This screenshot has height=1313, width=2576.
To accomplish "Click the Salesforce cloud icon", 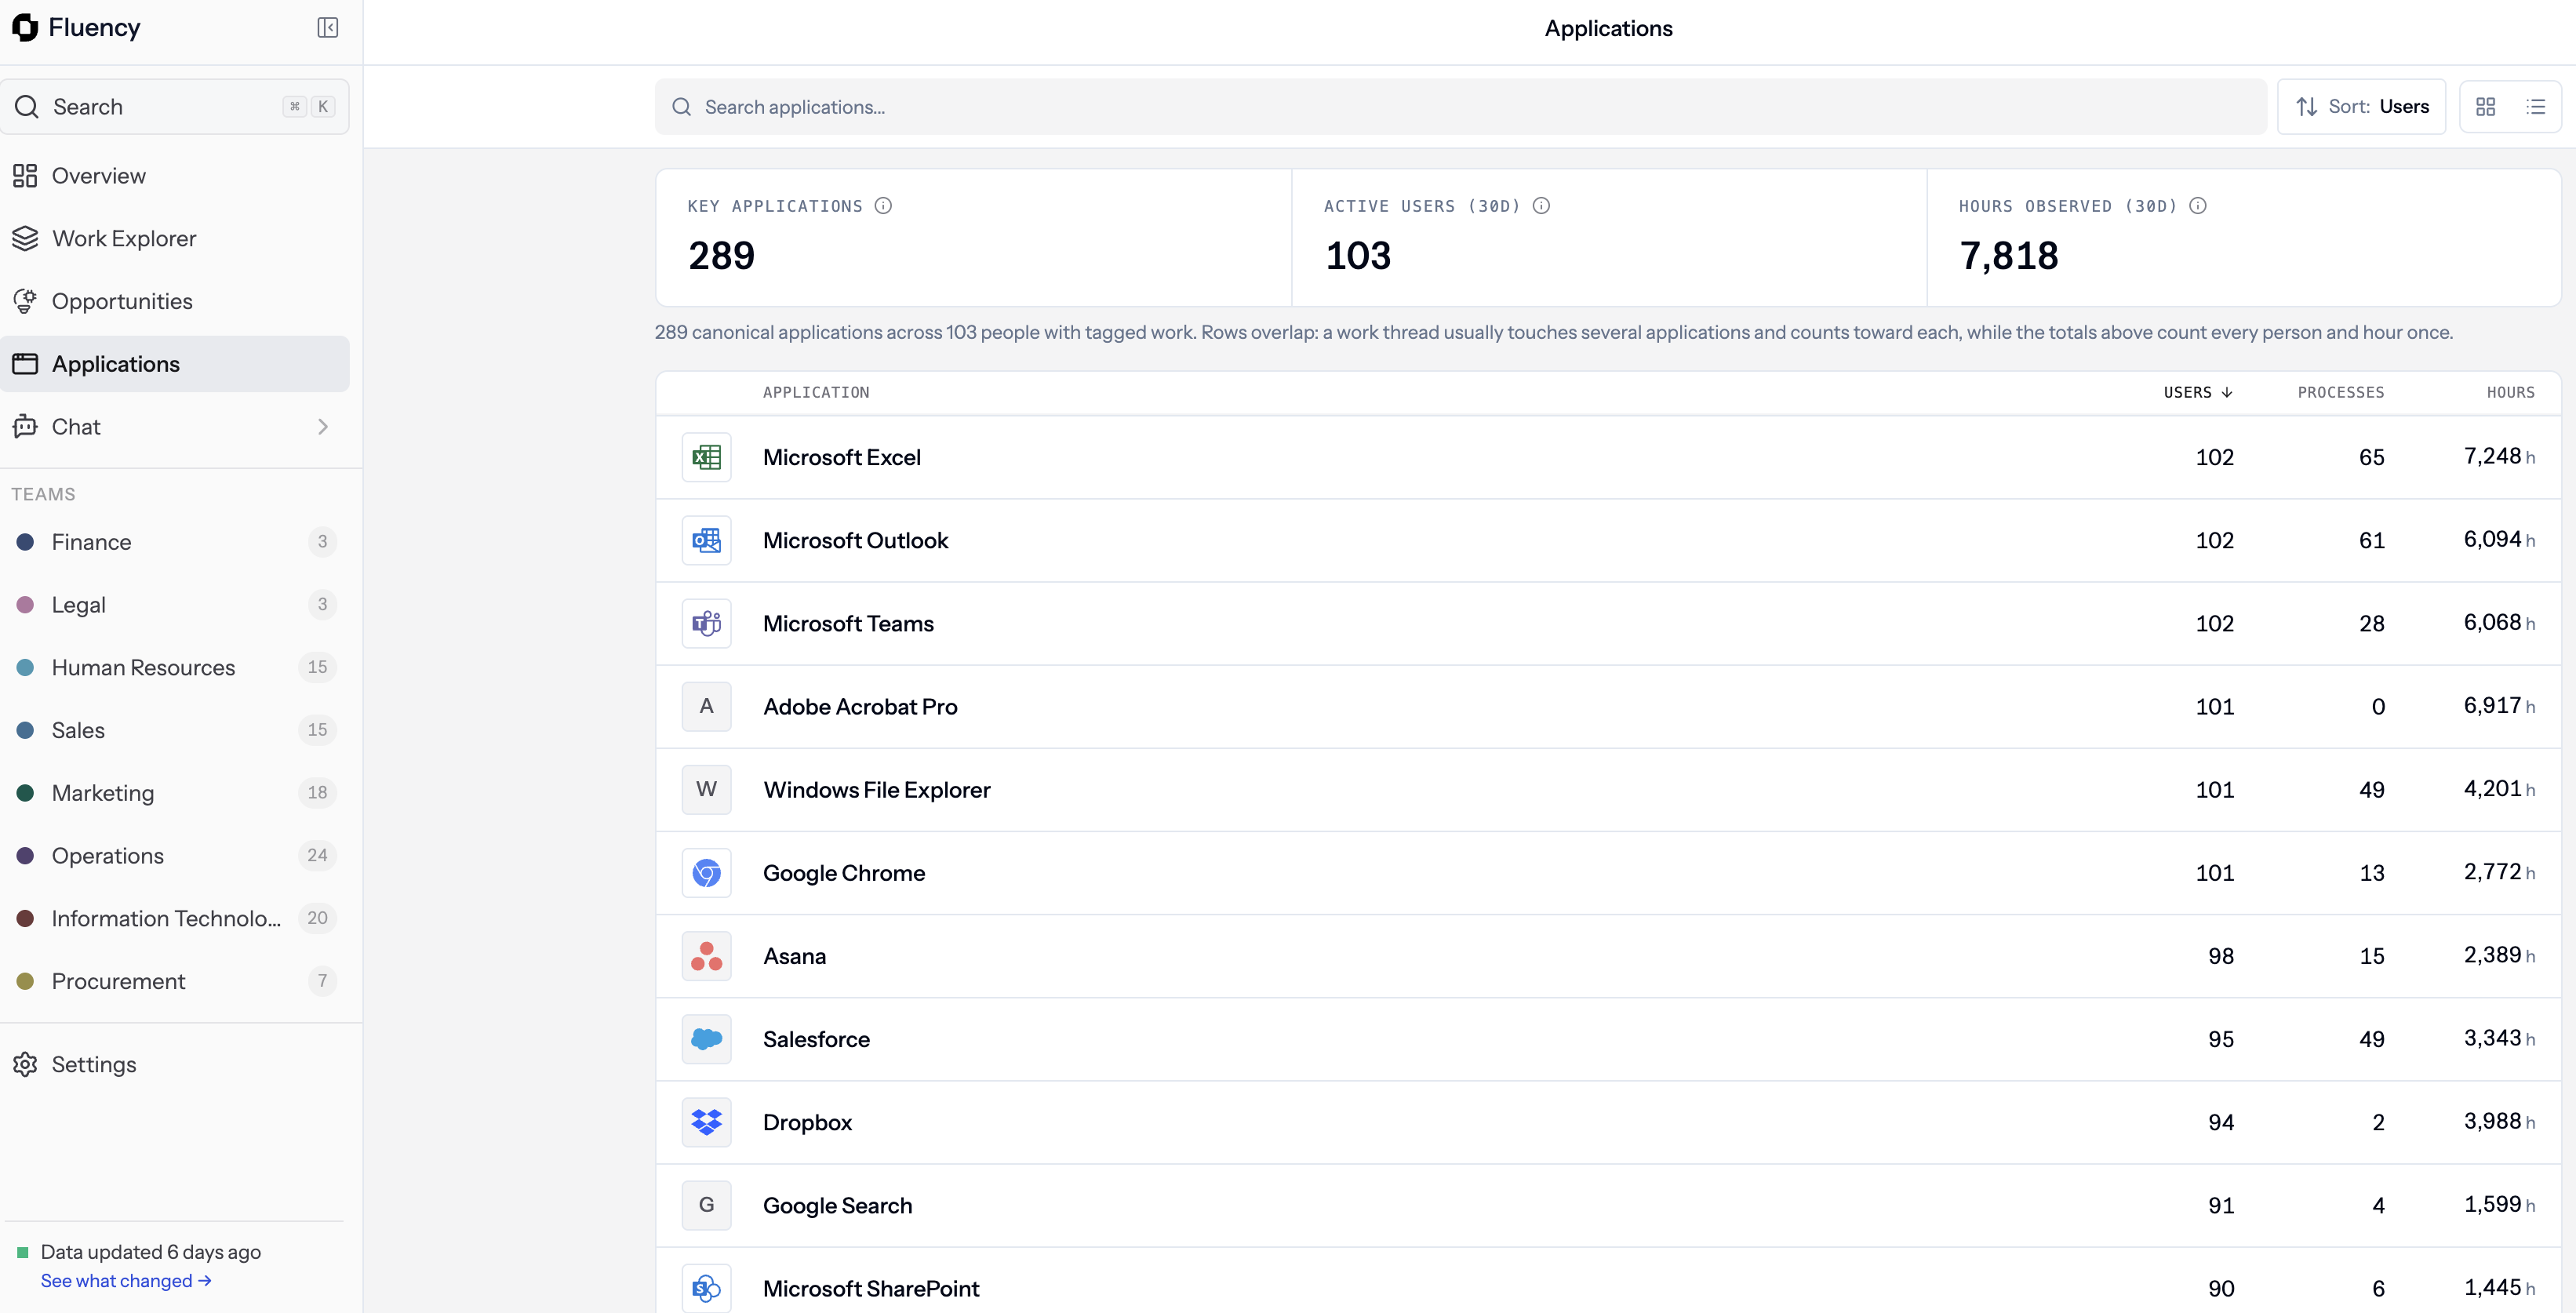I will pyautogui.click(x=706, y=1039).
